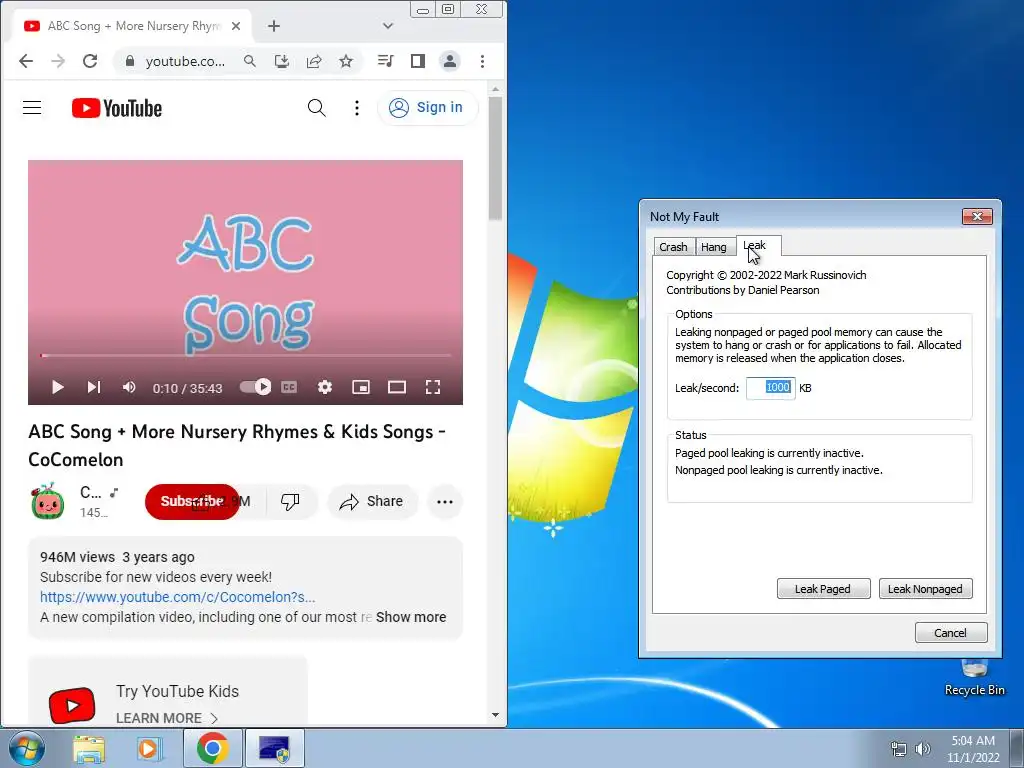
Task: Enter full screen video mode
Action: tap(432, 387)
